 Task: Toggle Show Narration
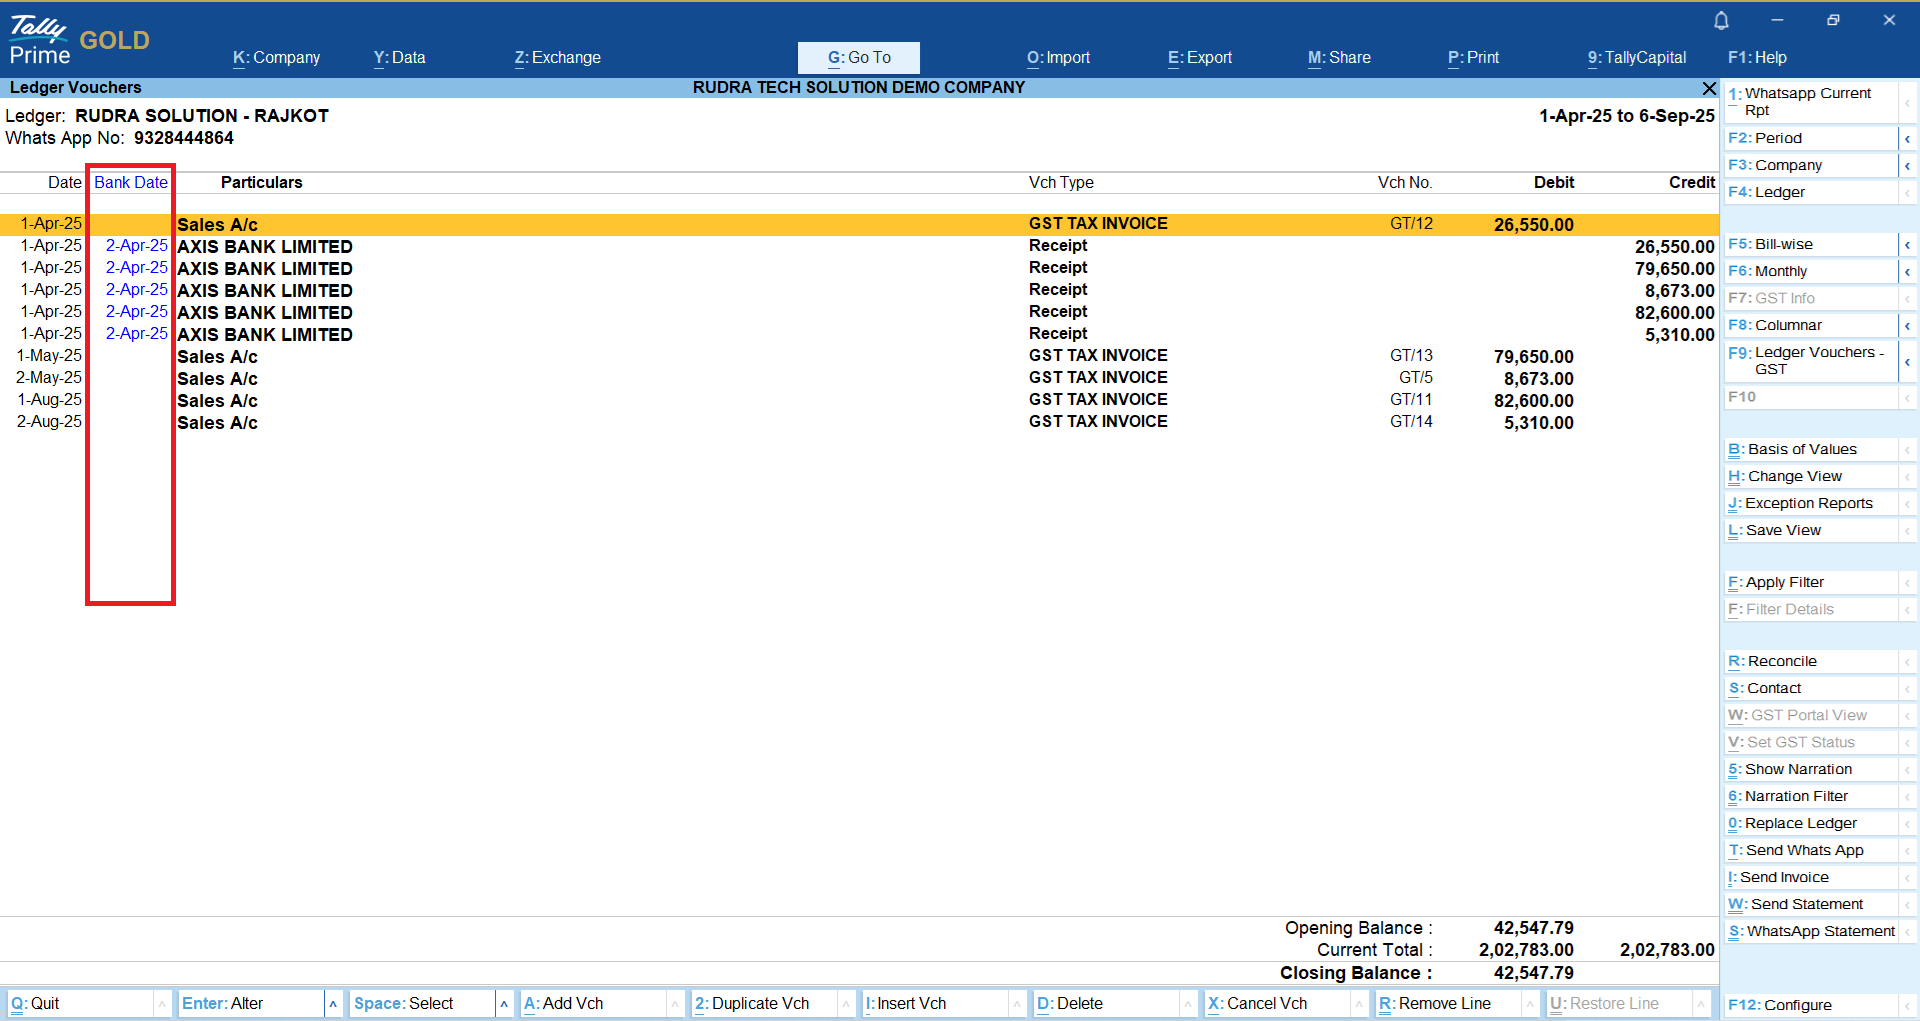pyautogui.click(x=1798, y=769)
